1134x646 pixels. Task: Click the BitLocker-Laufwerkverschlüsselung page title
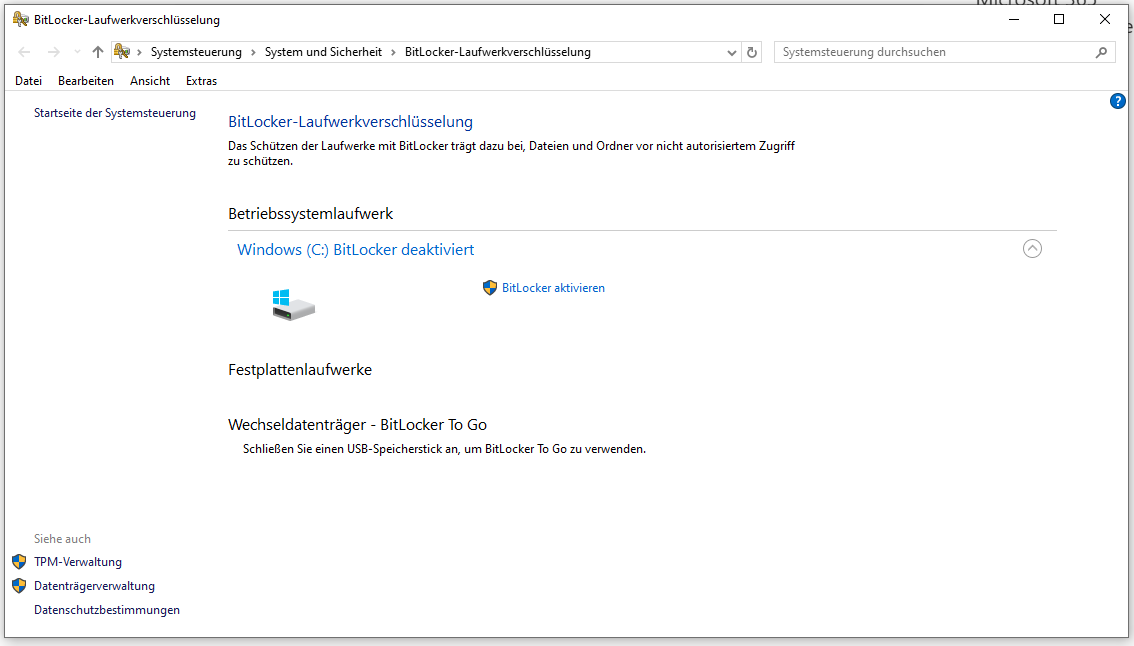[x=351, y=122]
